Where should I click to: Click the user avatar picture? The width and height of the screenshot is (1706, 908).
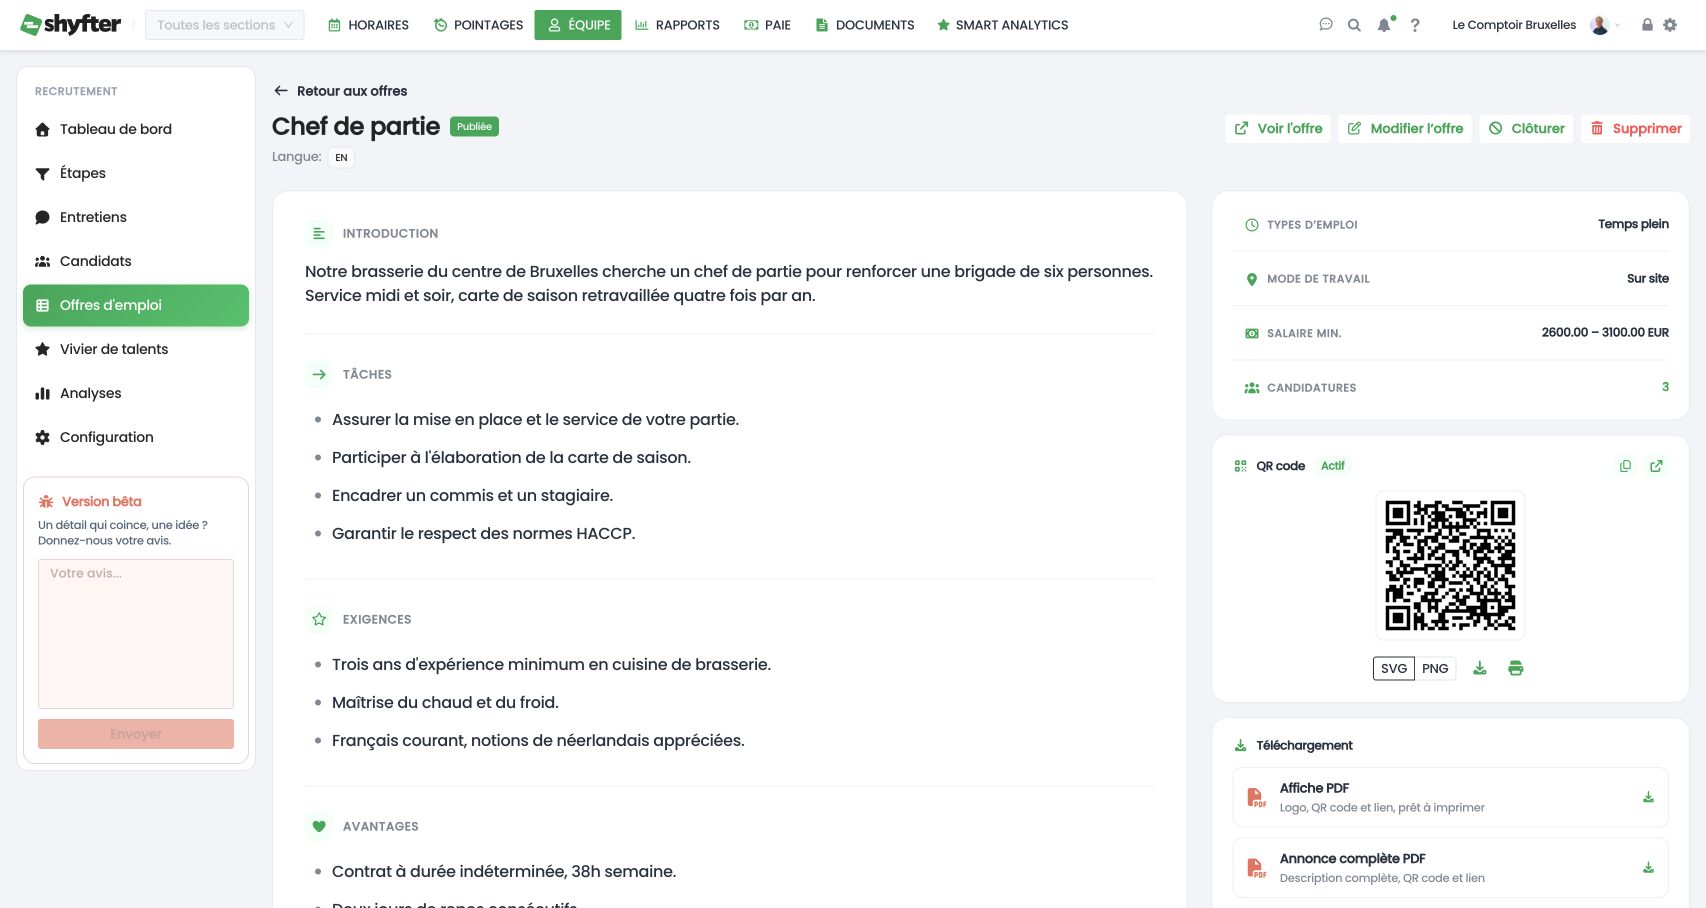[1599, 25]
